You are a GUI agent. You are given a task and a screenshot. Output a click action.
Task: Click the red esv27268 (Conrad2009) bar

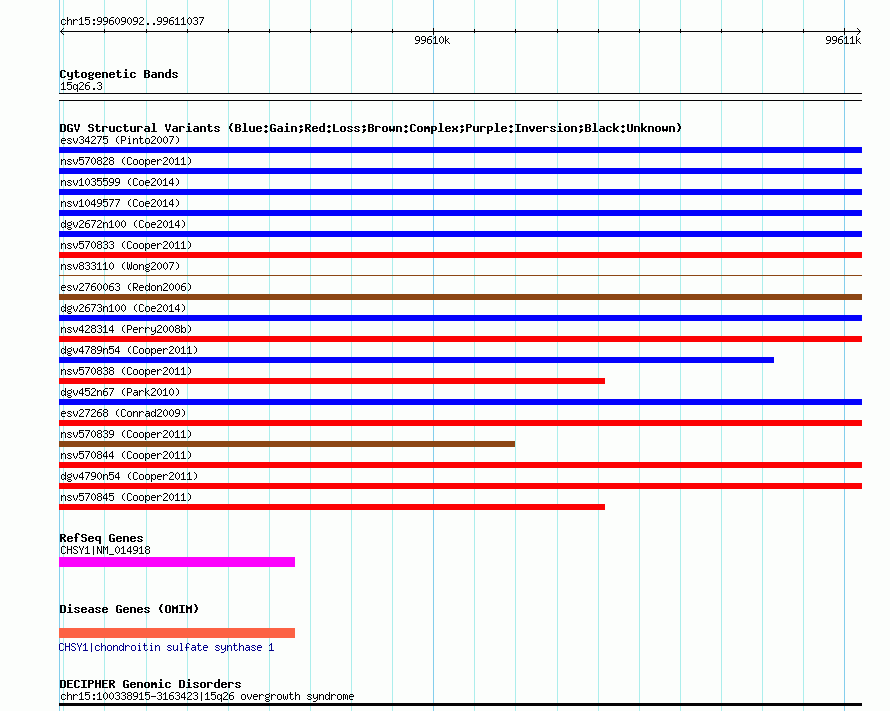pyautogui.click(x=460, y=423)
